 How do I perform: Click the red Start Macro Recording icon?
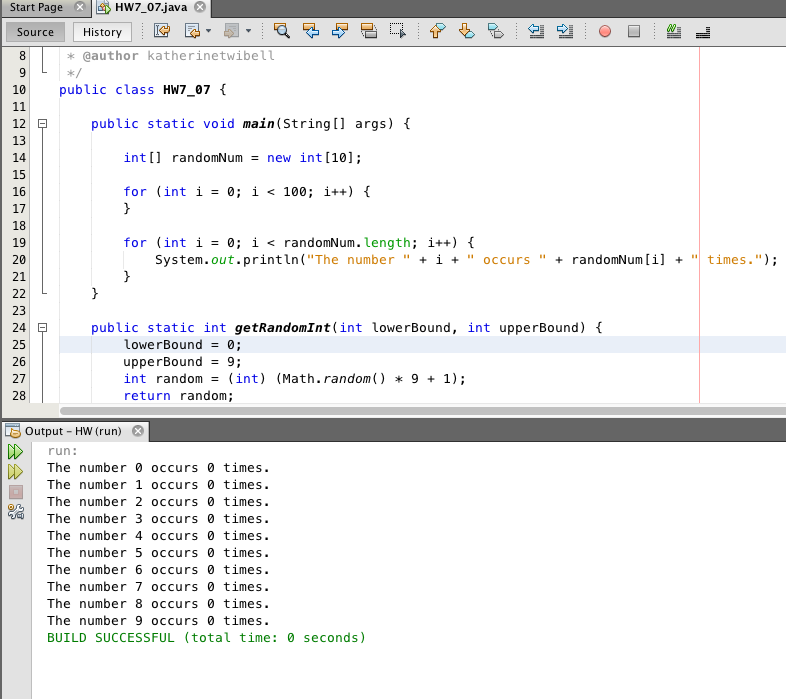tap(605, 31)
